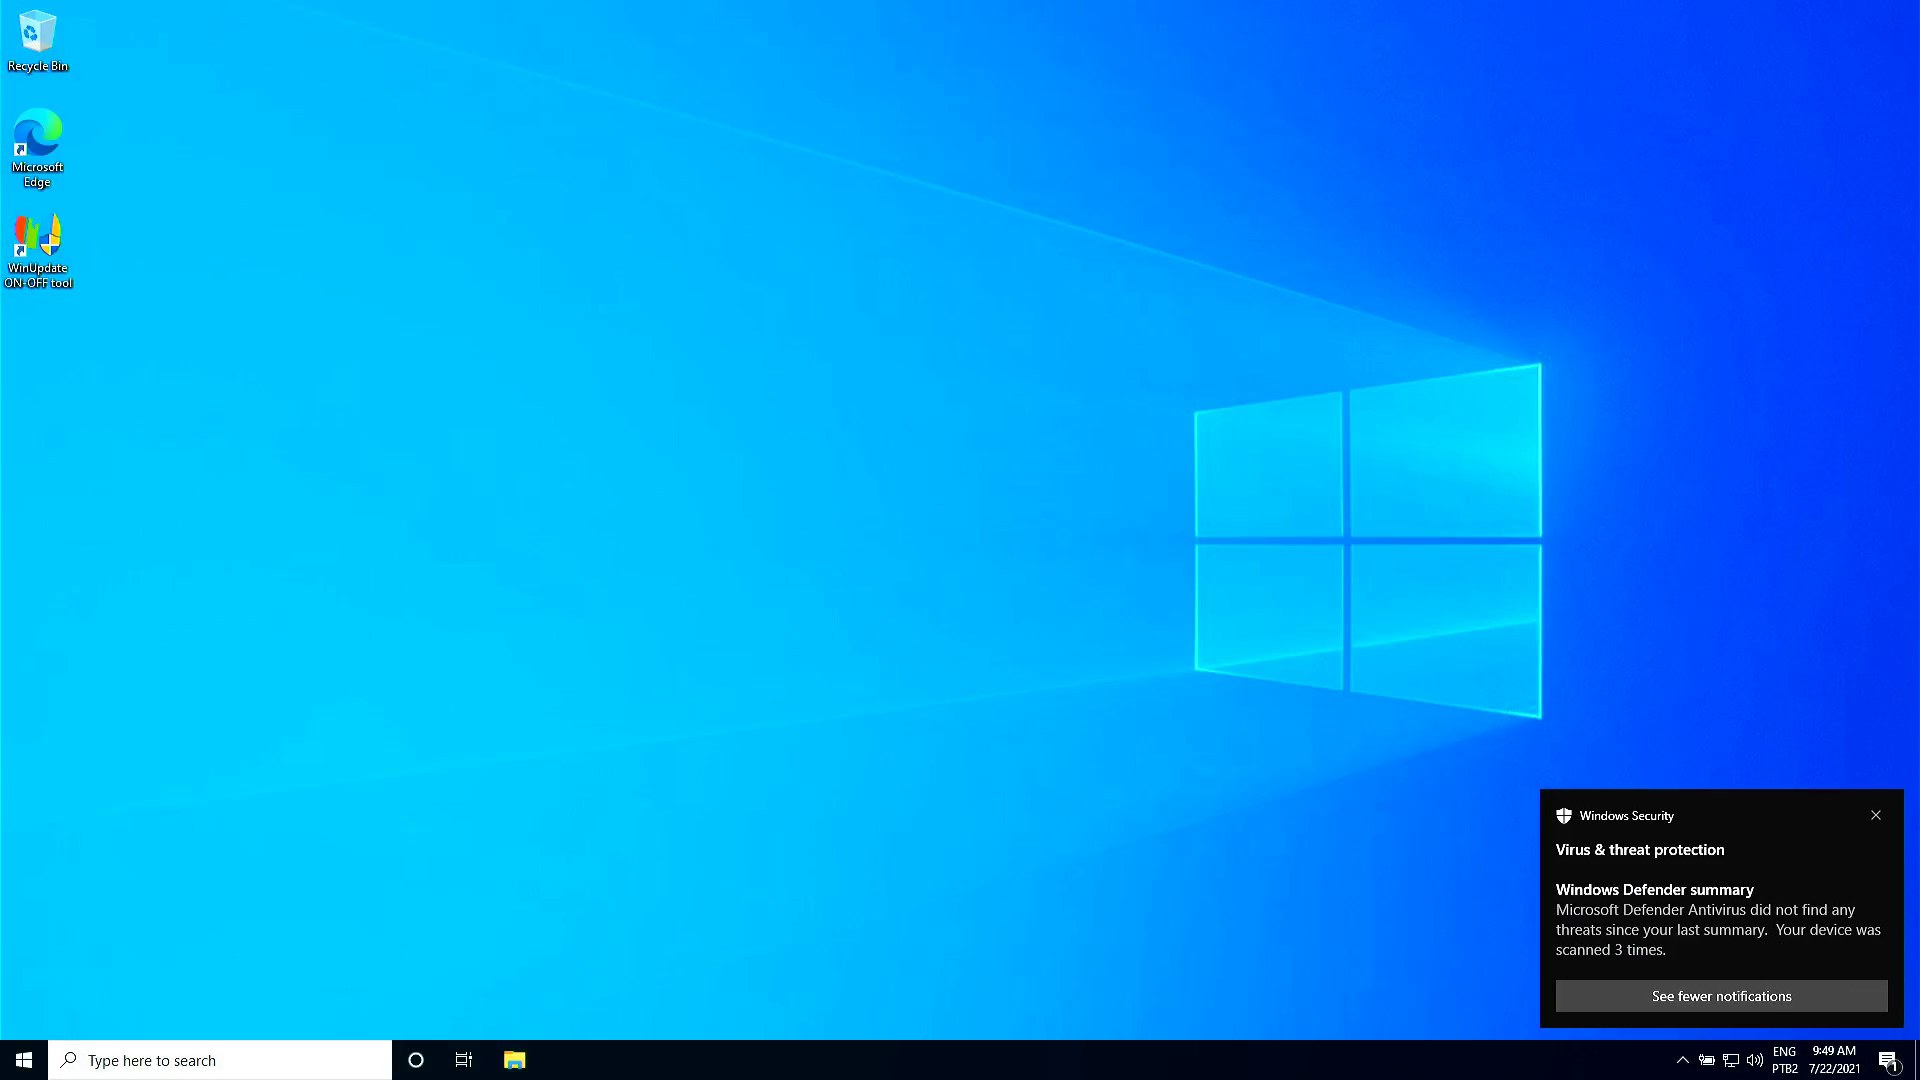Screen dimensions: 1920x1080
Task: Open Cortana from the taskbar circle
Action: coord(416,1060)
